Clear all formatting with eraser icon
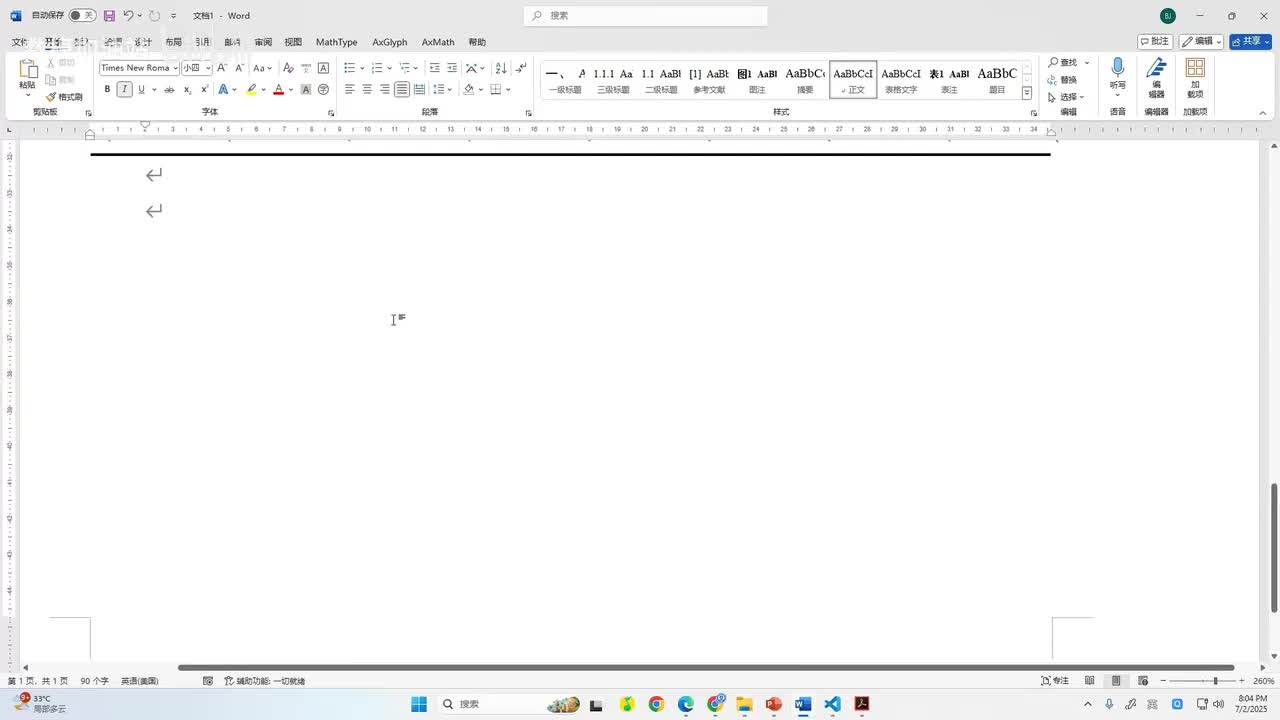The height and width of the screenshot is (720, 1280). [x=288, y=68]
